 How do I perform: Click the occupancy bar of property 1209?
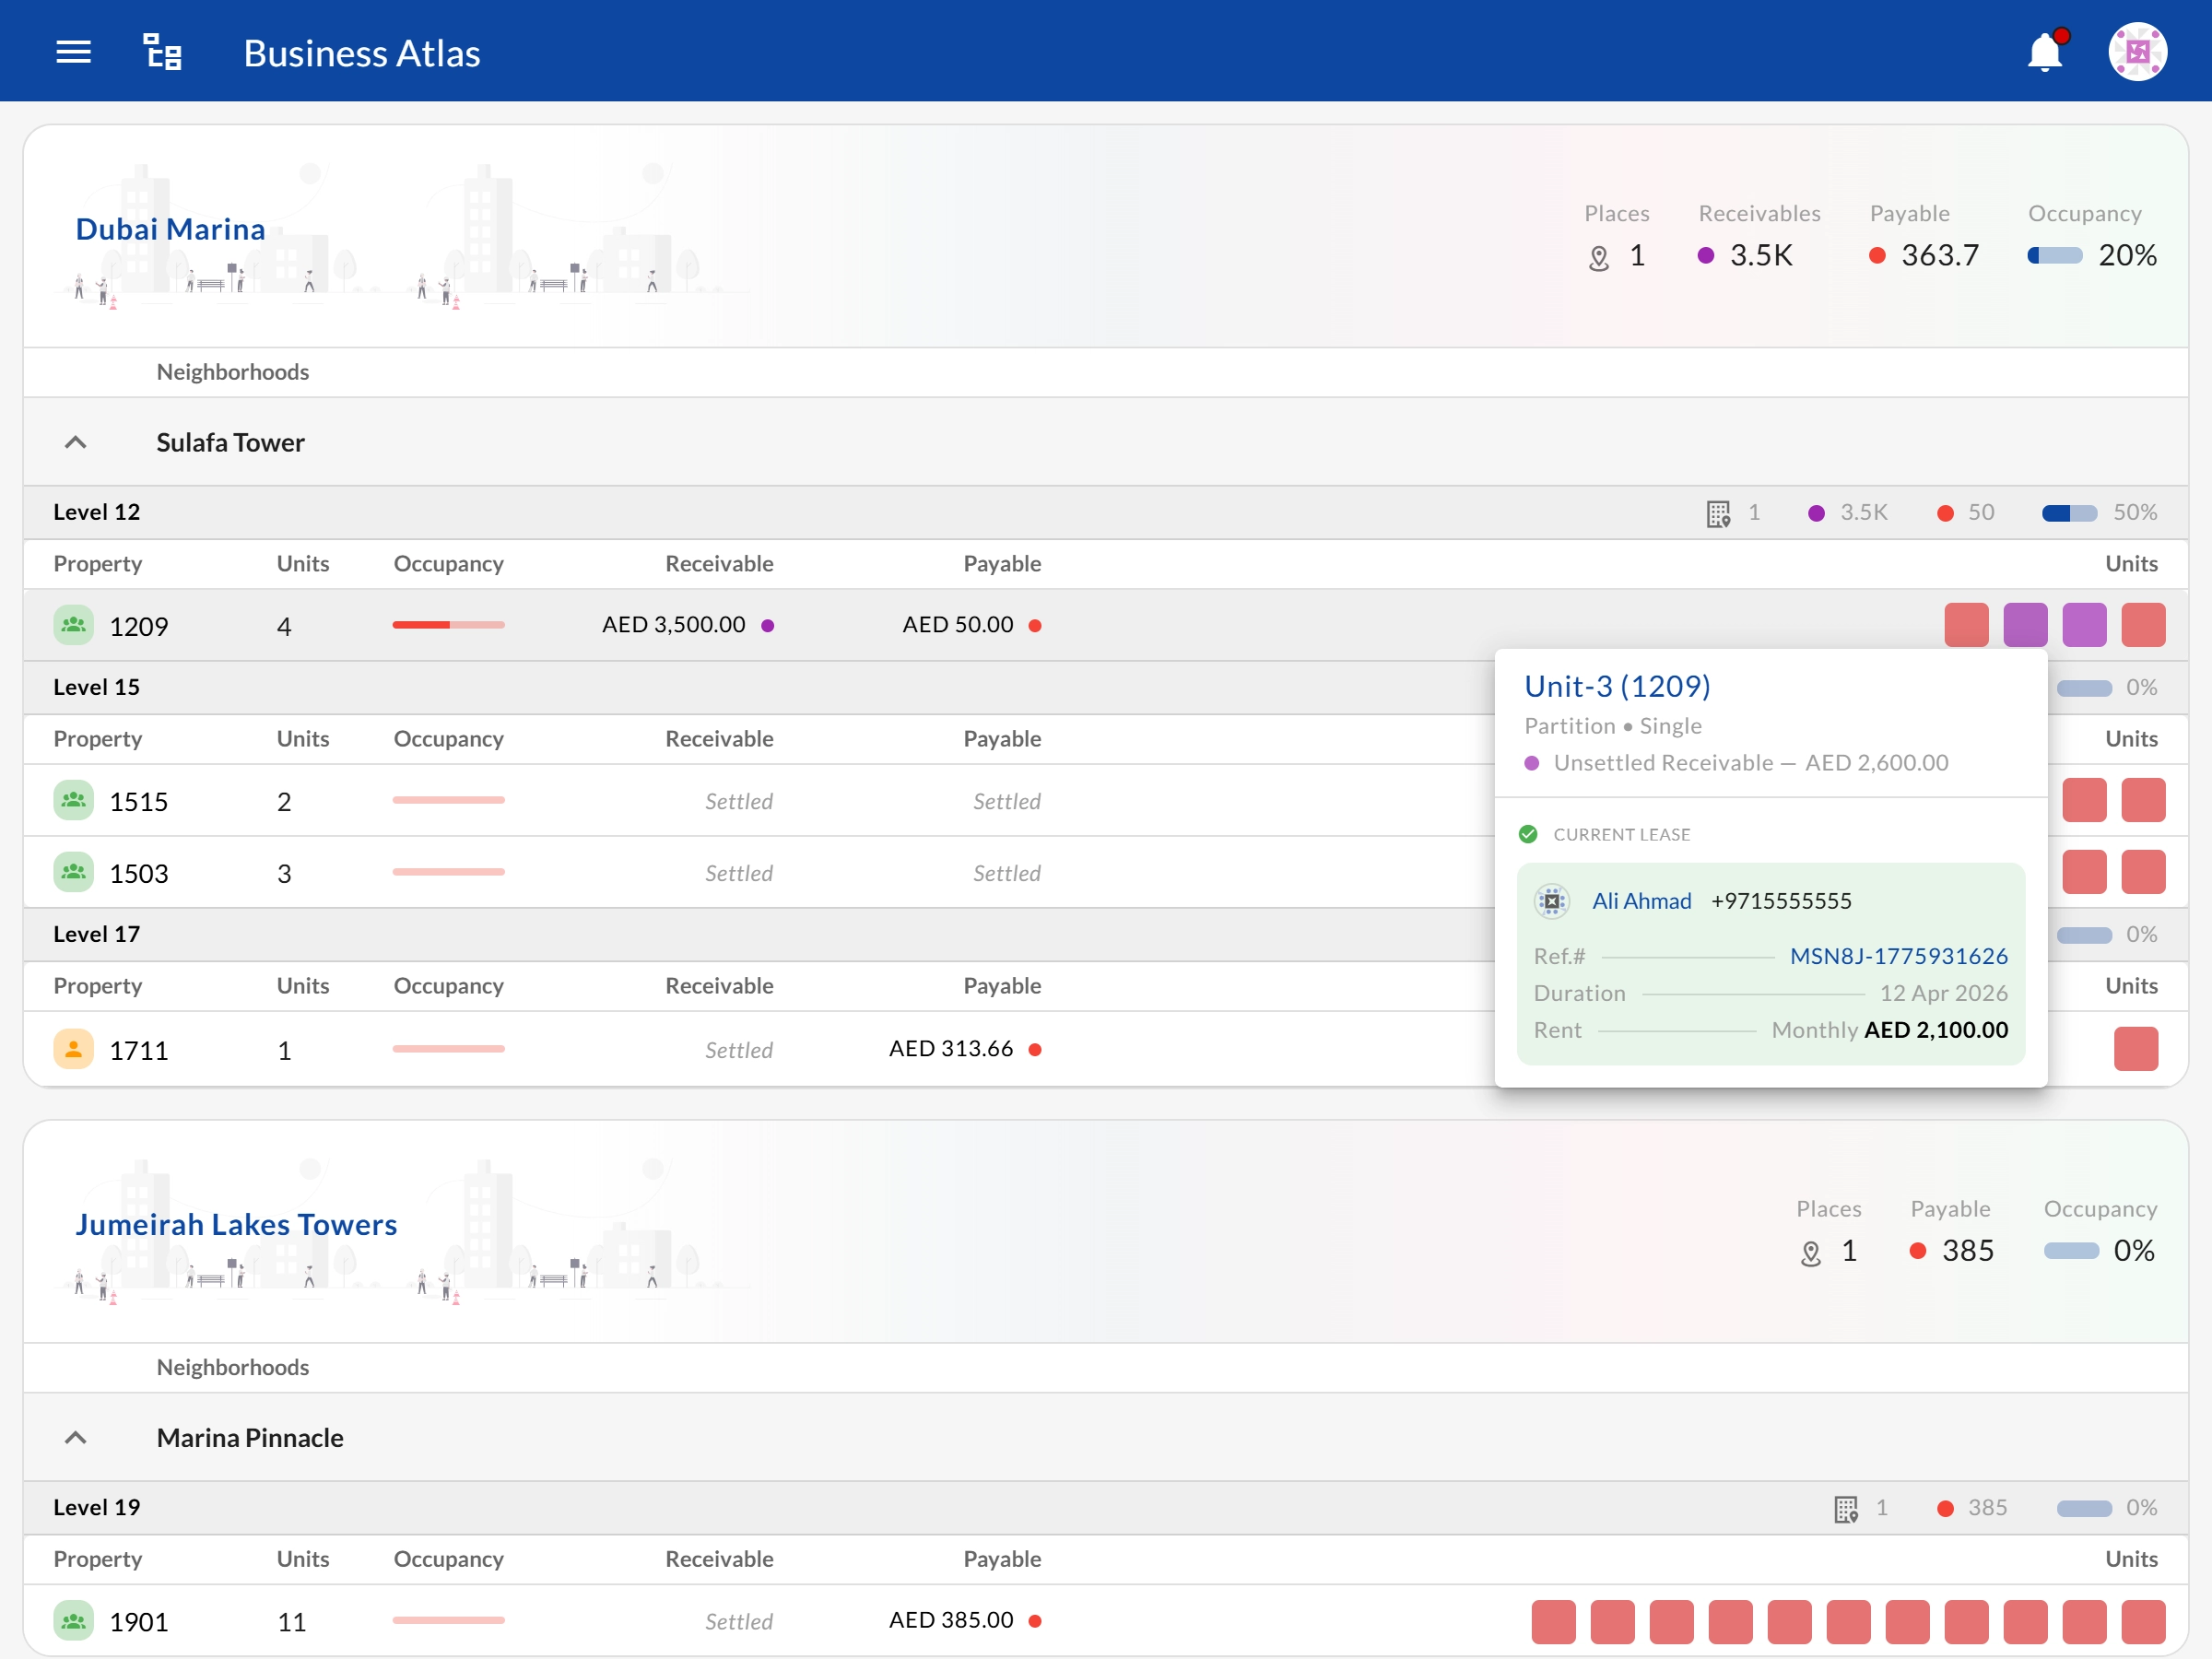(x=448, y=625)
